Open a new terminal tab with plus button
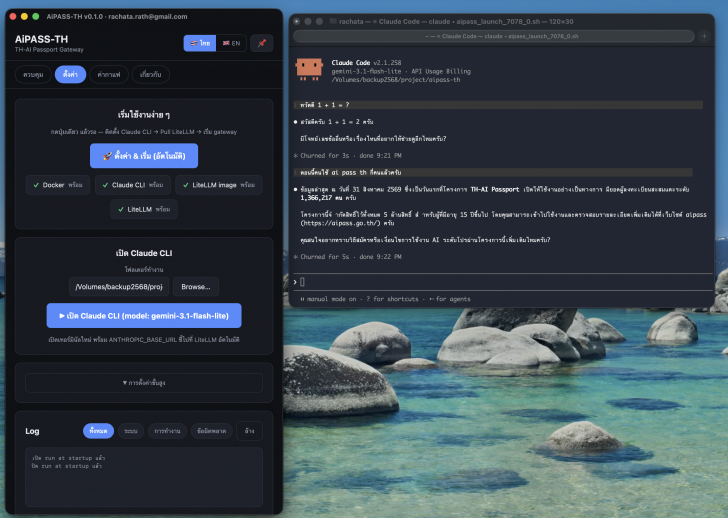 point(704,36)
